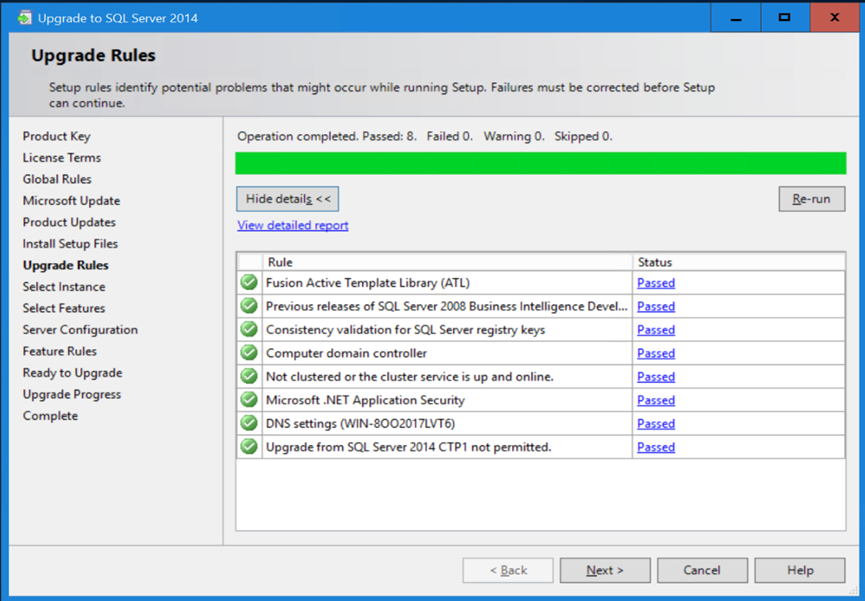Collapse details with Hide details button
The image size is (865, 601).
(x=287, y=199)
